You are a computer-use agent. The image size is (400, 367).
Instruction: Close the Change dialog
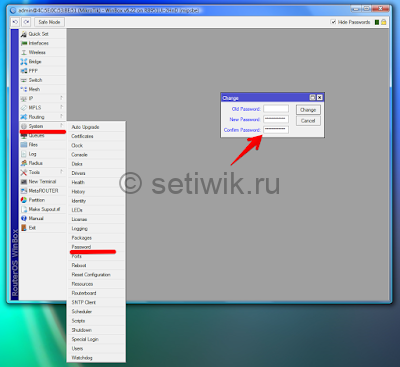tap(320, 97)
